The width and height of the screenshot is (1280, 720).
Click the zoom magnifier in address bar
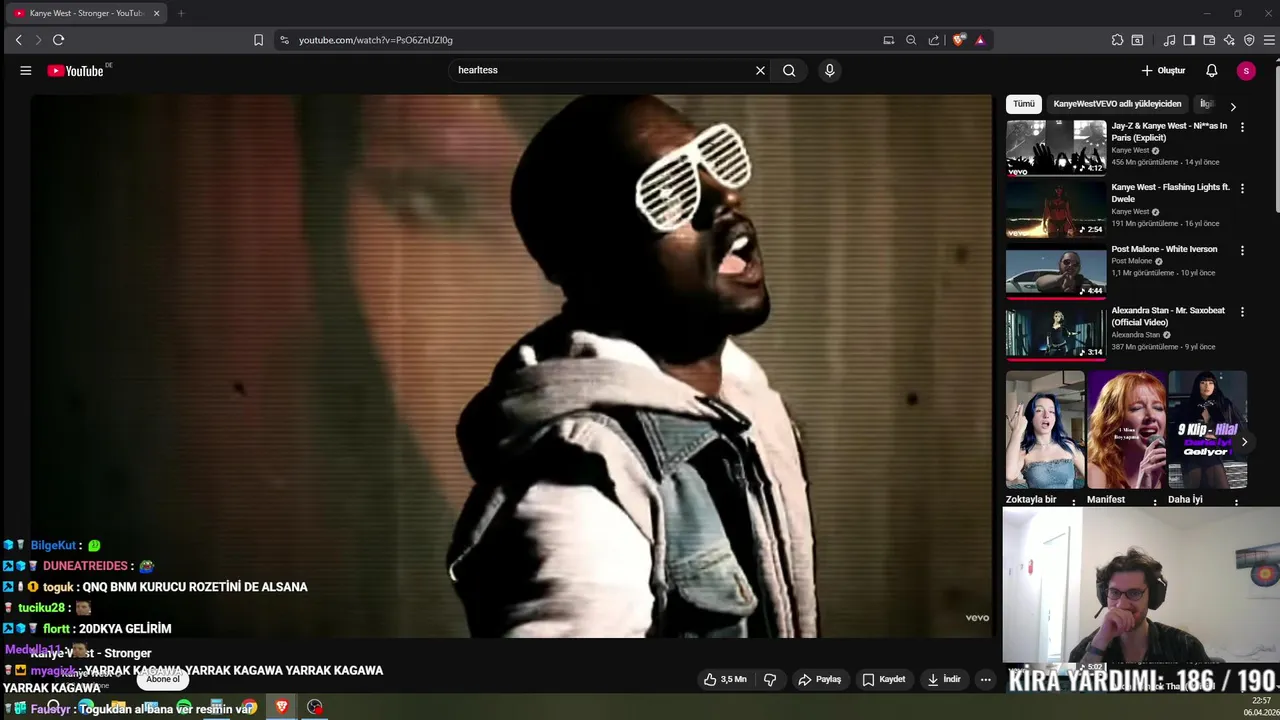[911, 40]
